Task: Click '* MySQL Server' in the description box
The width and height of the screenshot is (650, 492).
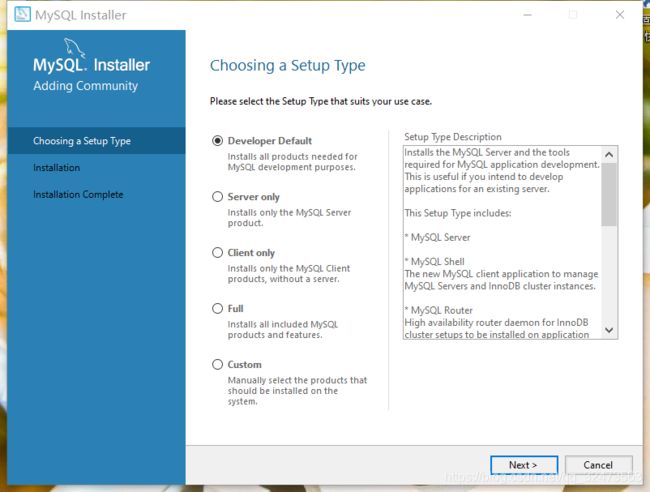Action: tap(437, 238)
